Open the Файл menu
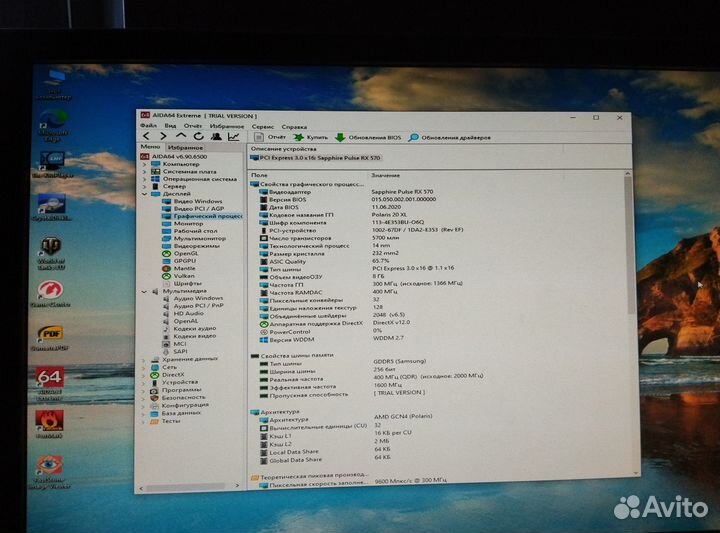720x533 pixels. click(148, 125)
